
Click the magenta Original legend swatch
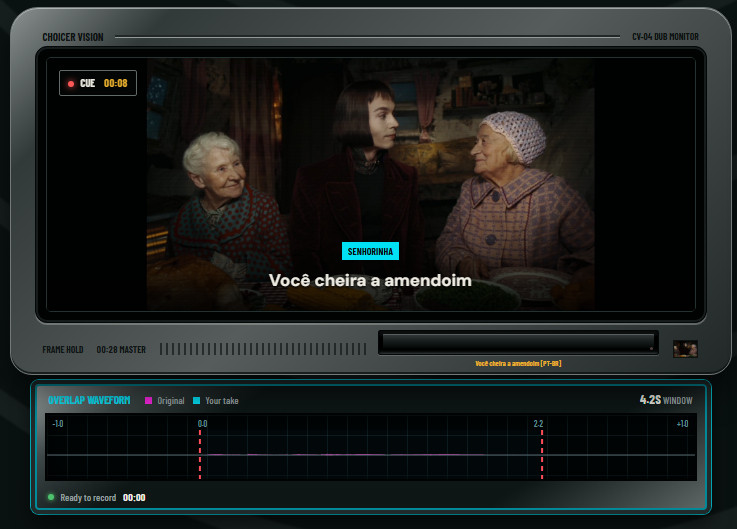pos(149,401)
